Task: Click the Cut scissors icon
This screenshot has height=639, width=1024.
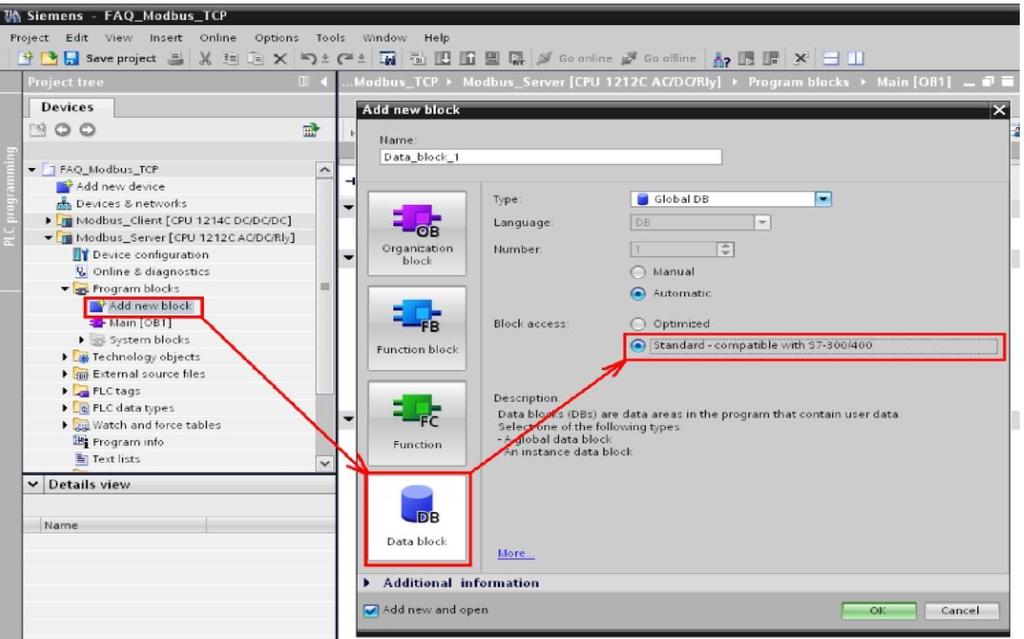Action: 205,58
